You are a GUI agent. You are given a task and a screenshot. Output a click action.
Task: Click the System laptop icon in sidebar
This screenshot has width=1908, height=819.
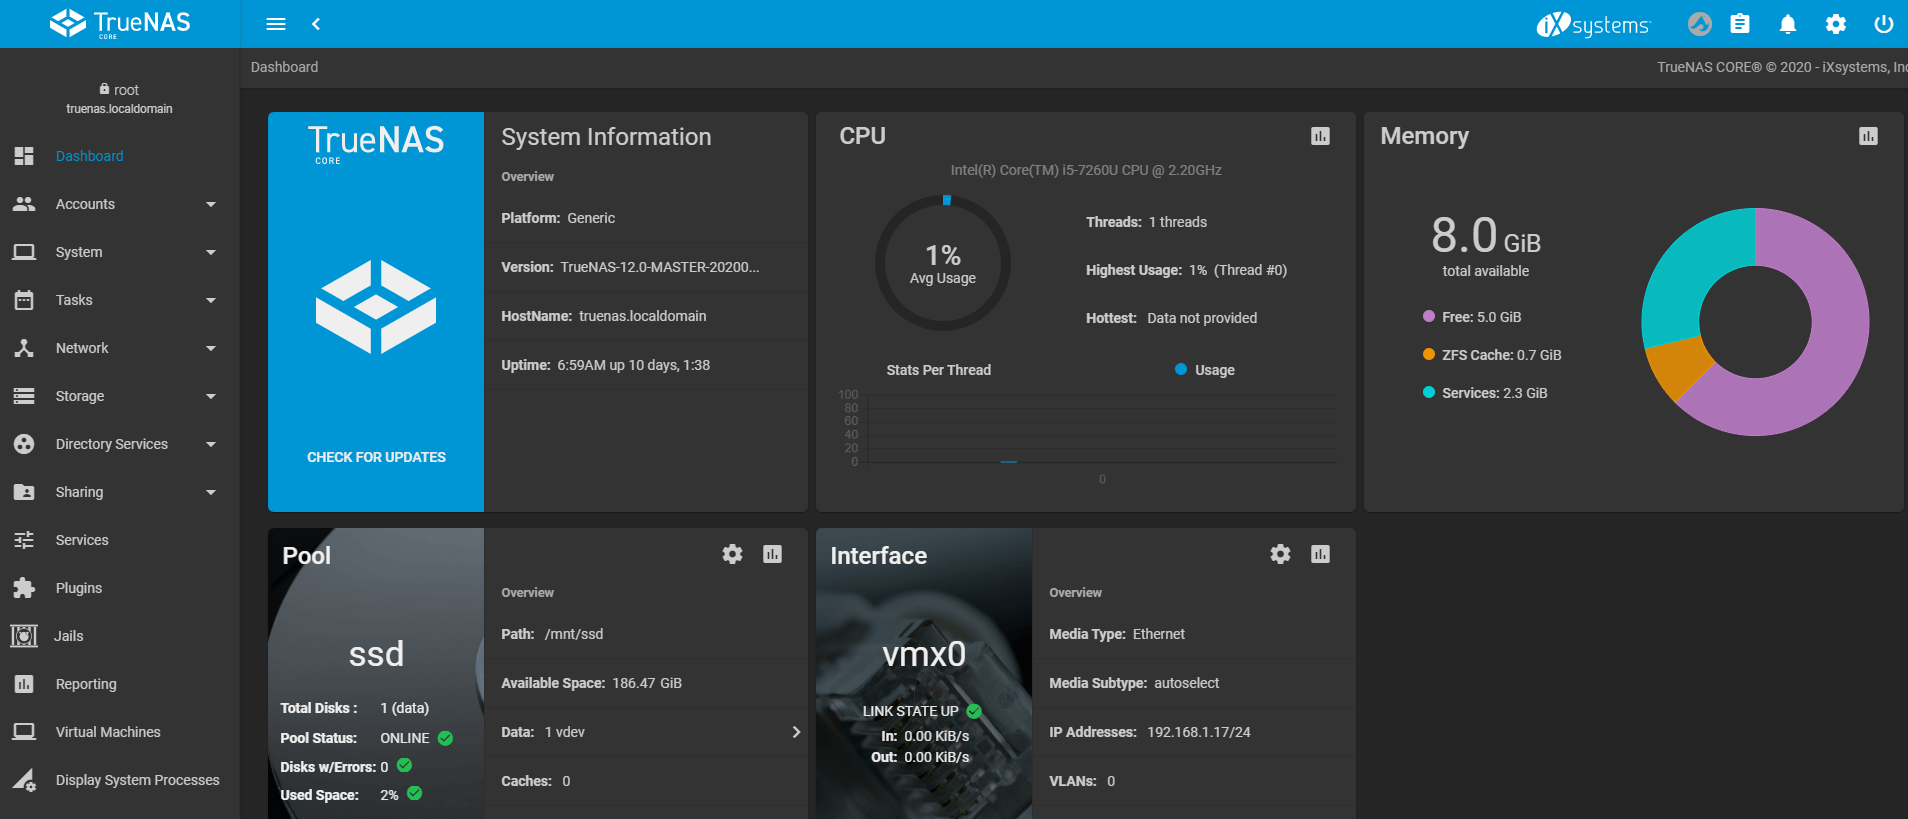[x=24, y=252]
